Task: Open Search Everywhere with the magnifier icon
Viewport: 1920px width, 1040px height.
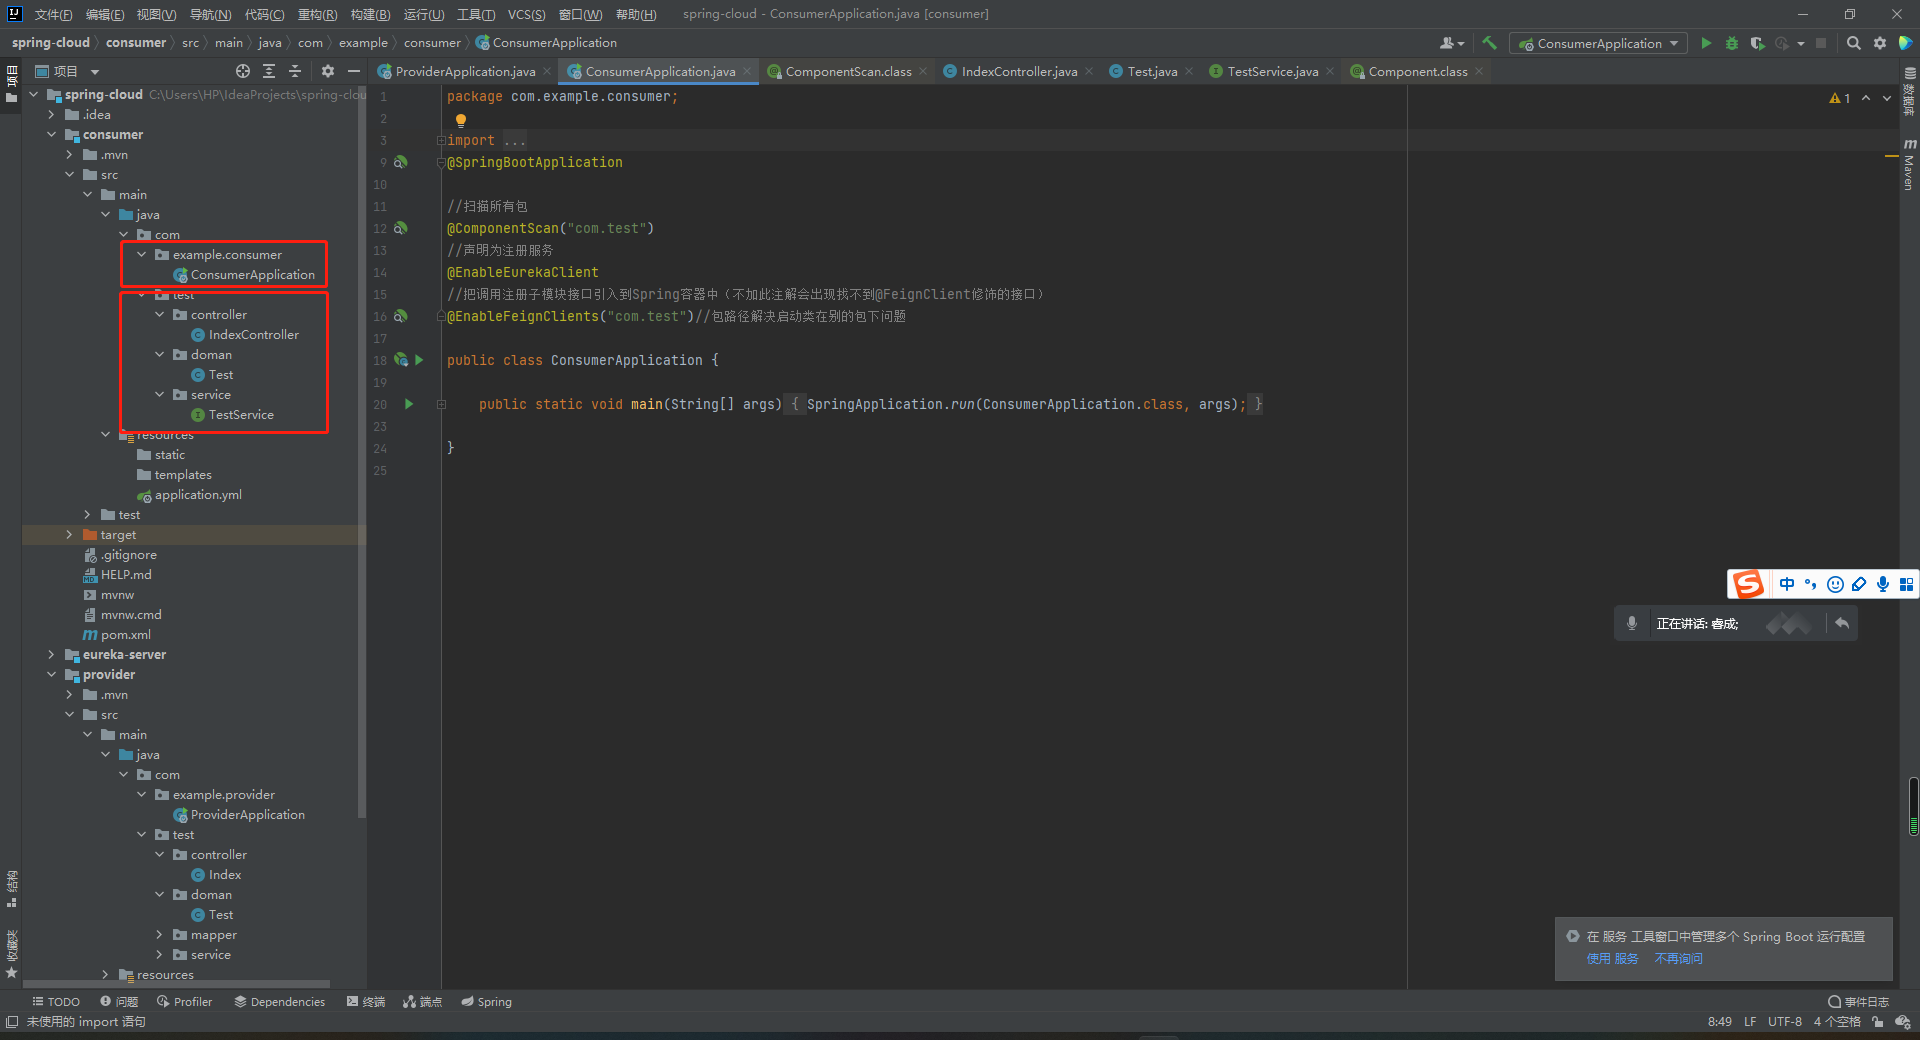Action: click(1853, 43)
